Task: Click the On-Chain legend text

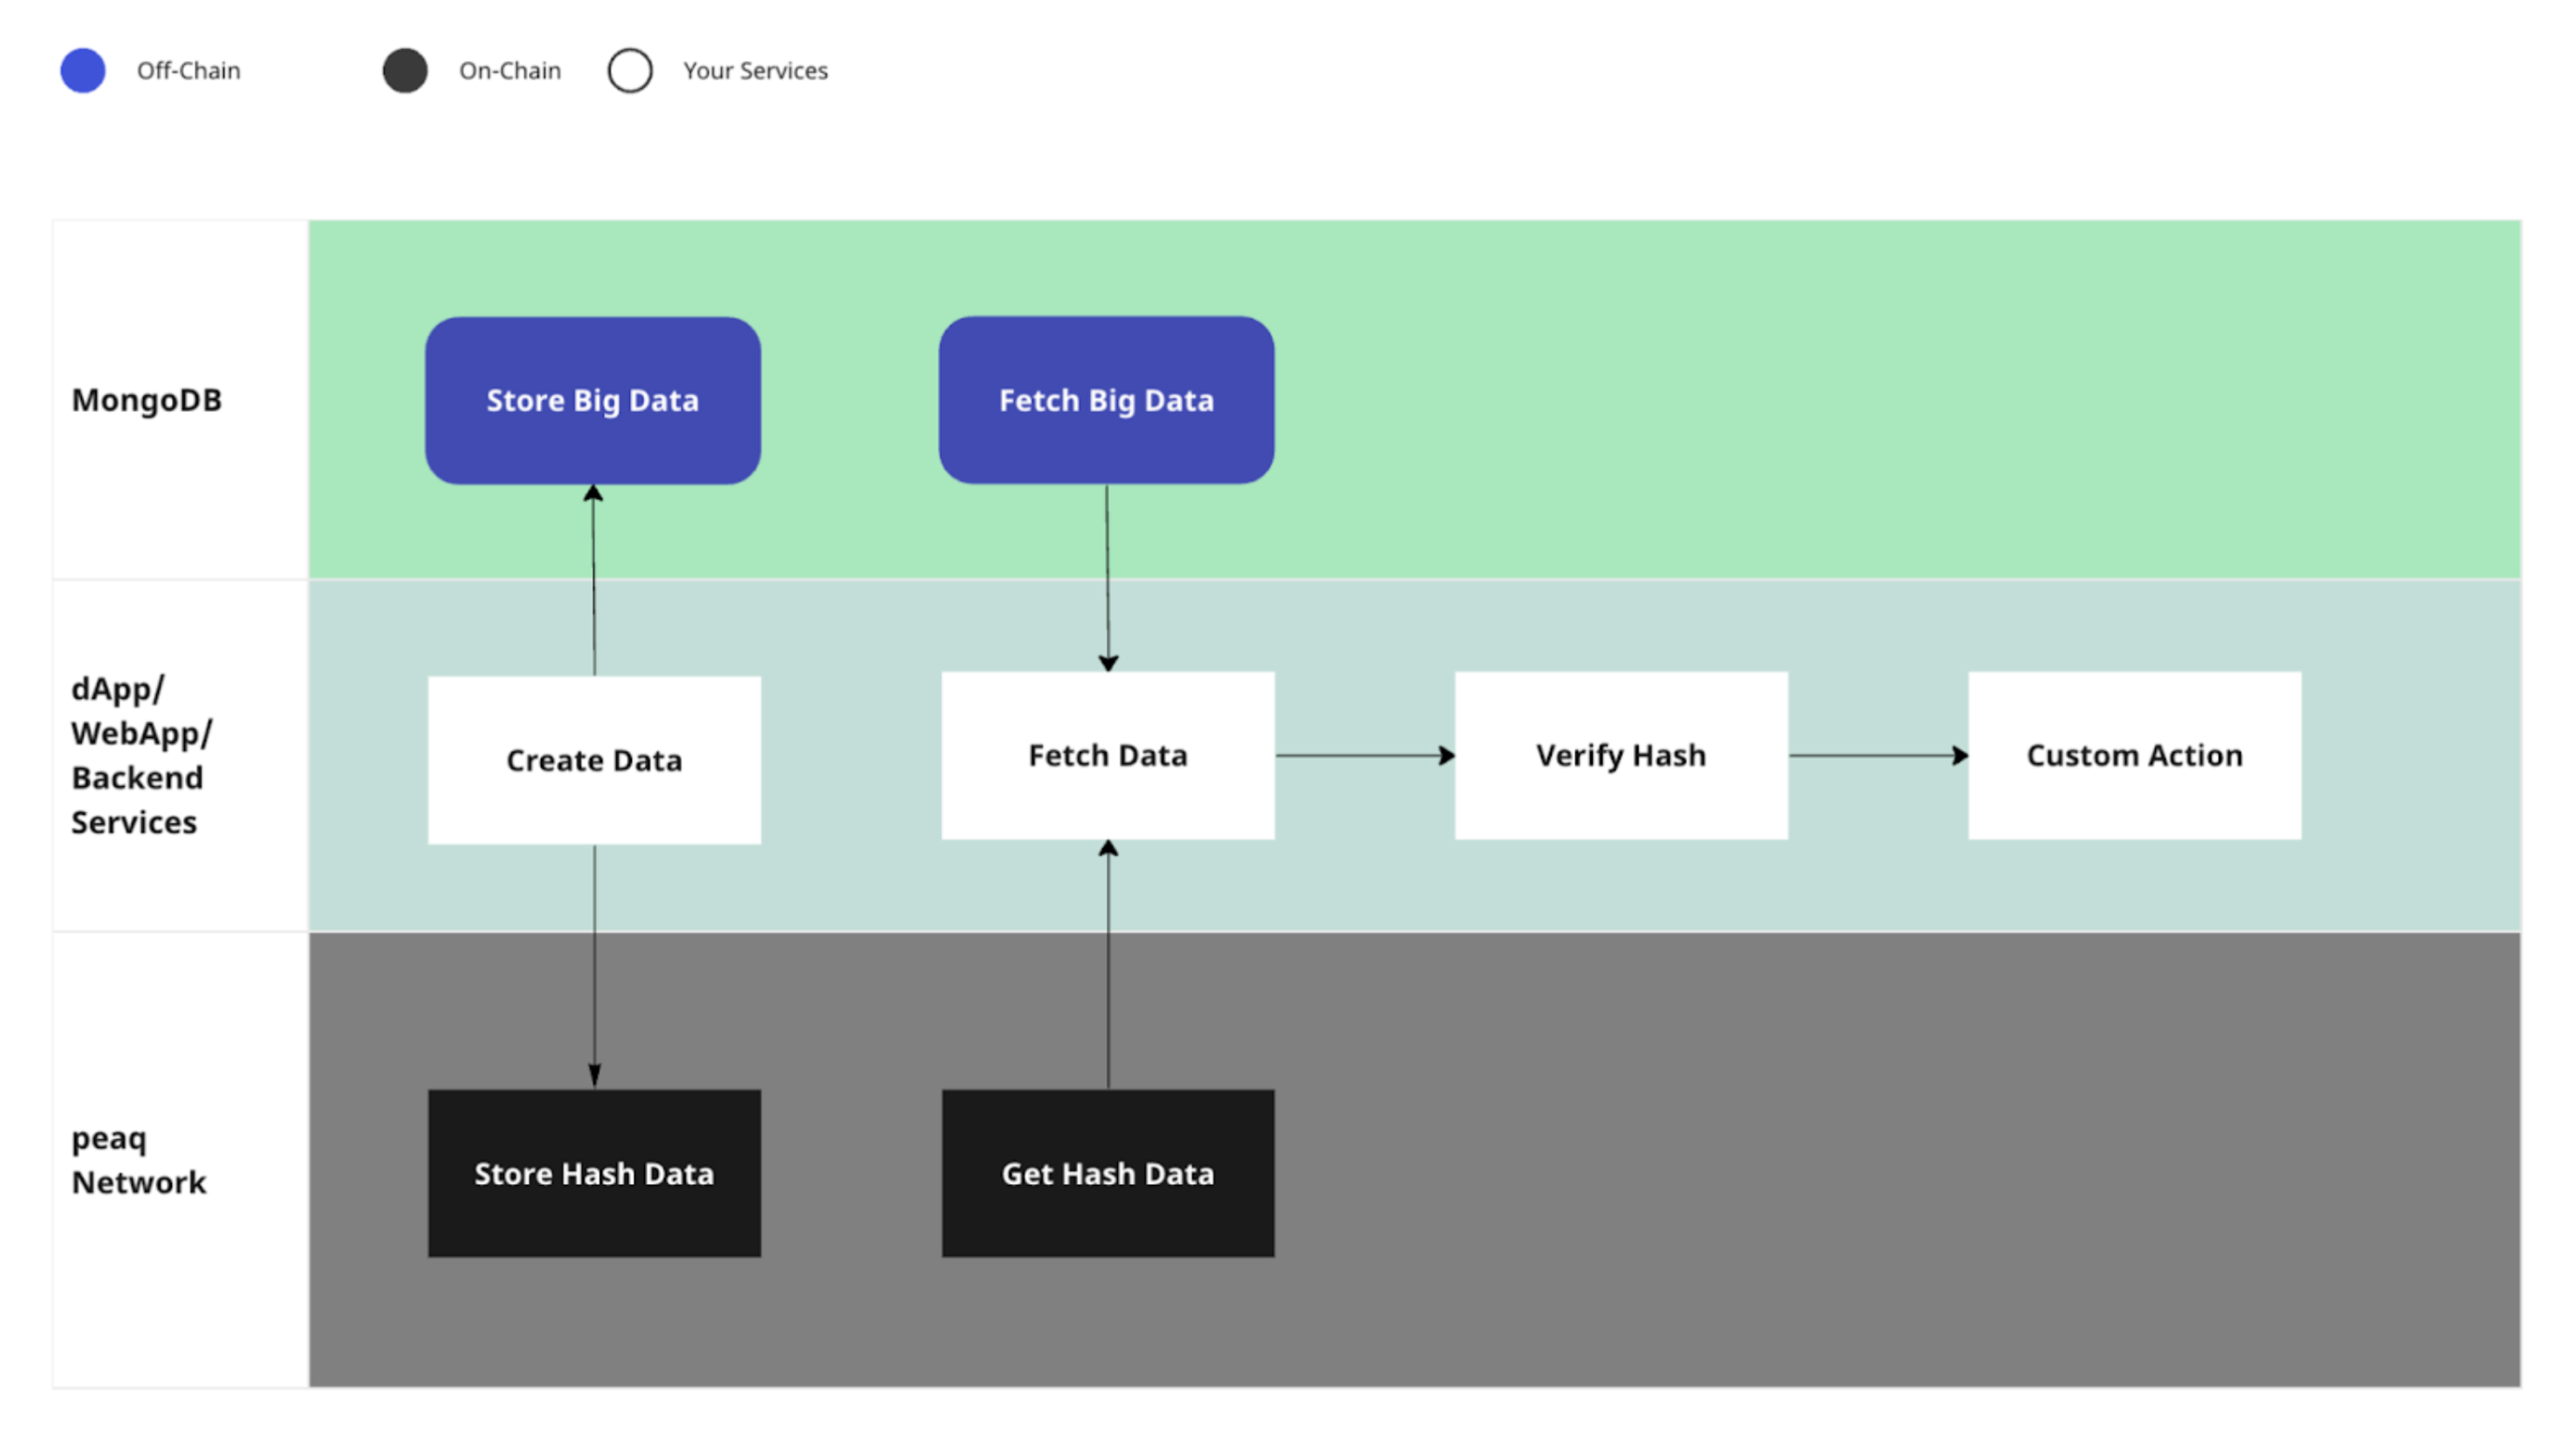Action: [510, 71]
